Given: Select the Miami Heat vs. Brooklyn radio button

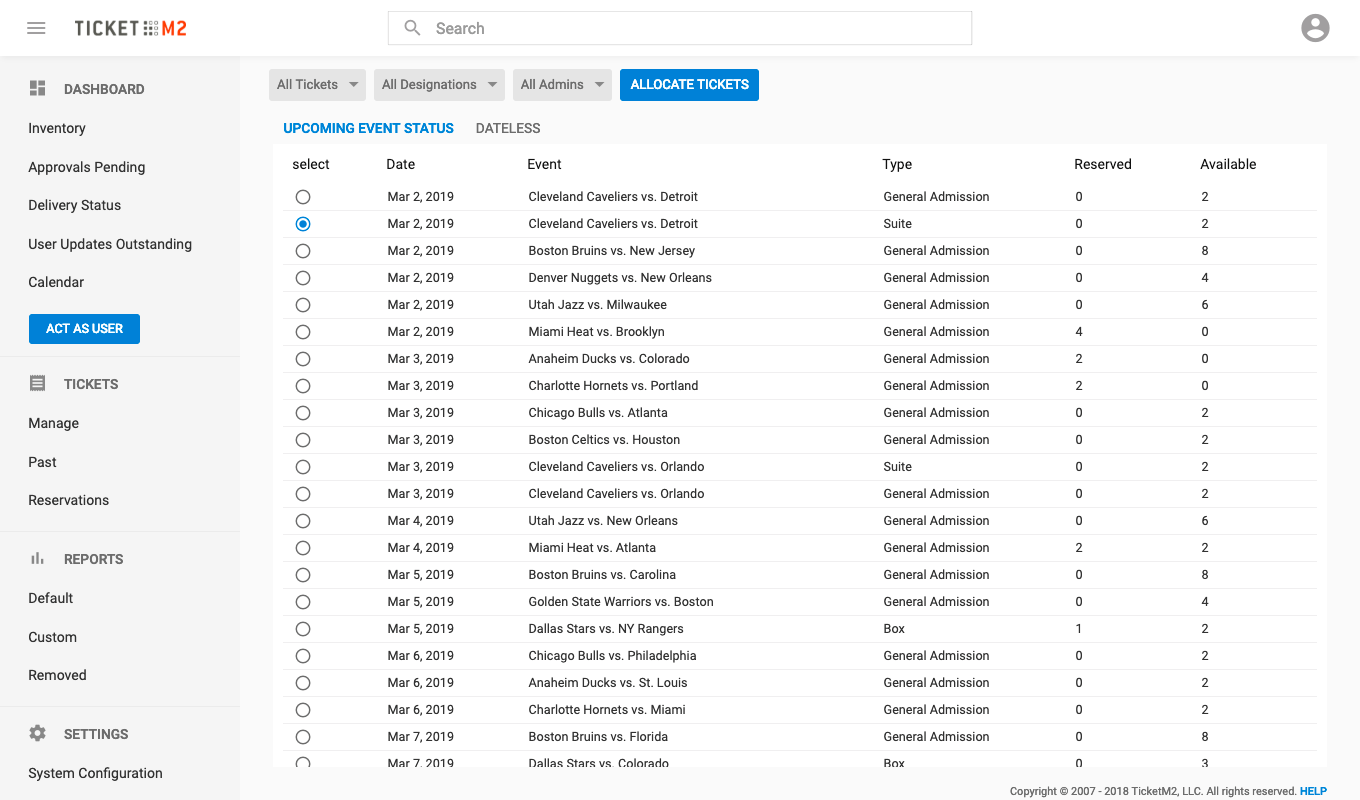Looking at the screenshot, I should [303, 332].
